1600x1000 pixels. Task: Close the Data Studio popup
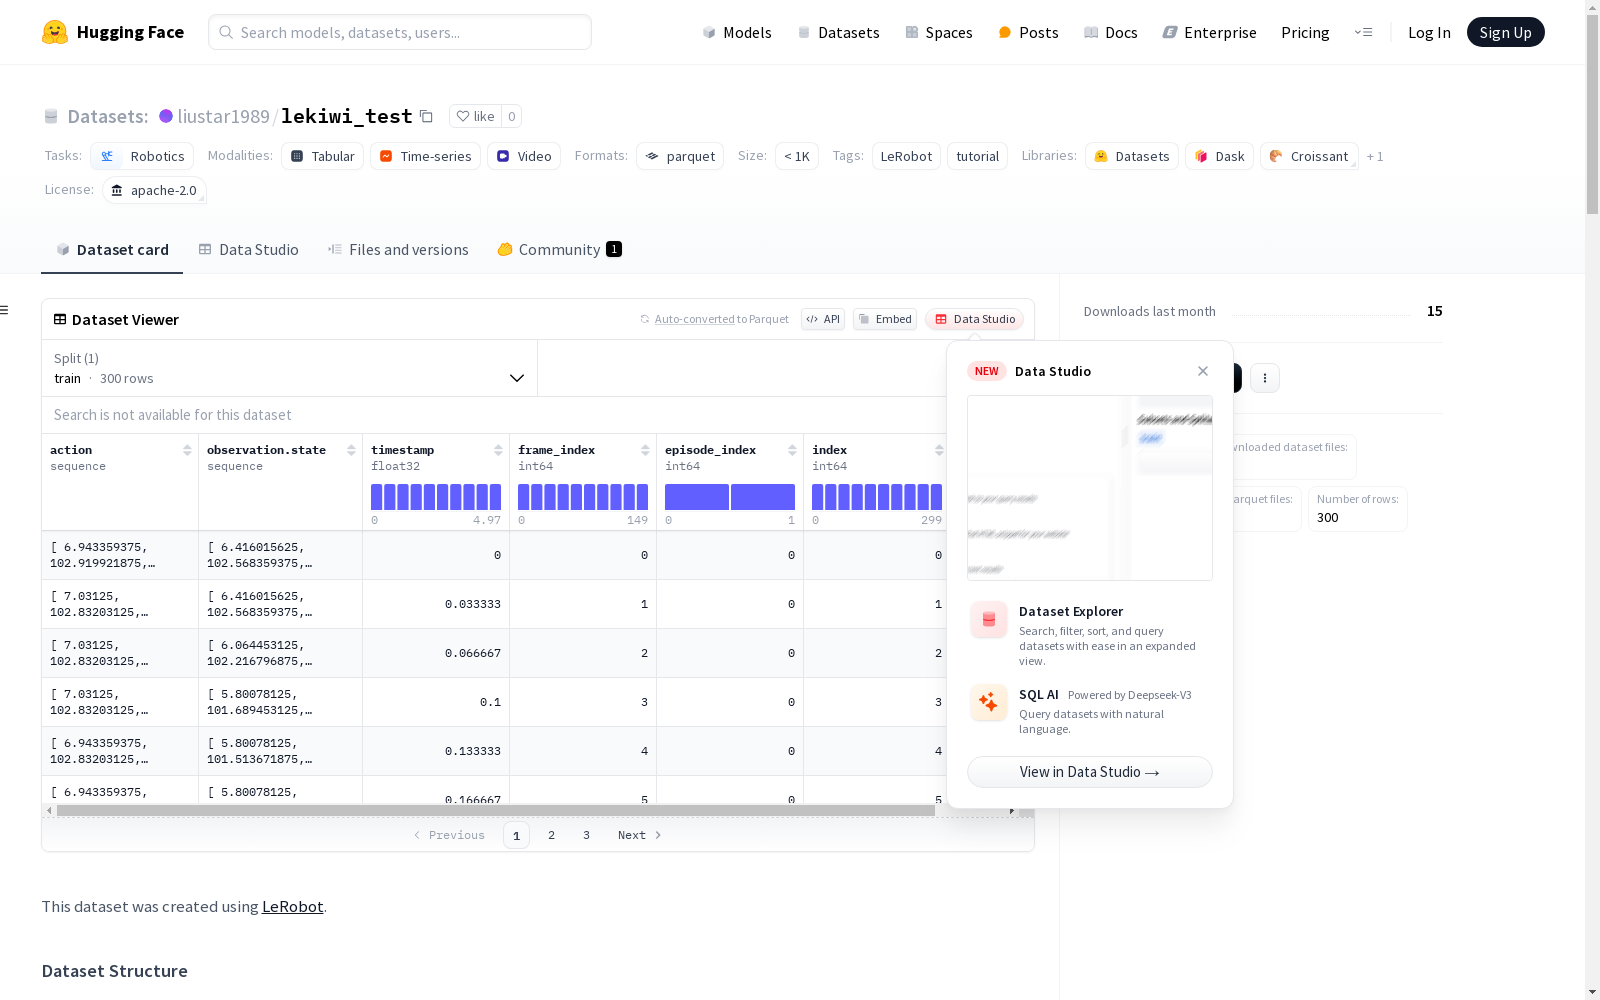1203,371
